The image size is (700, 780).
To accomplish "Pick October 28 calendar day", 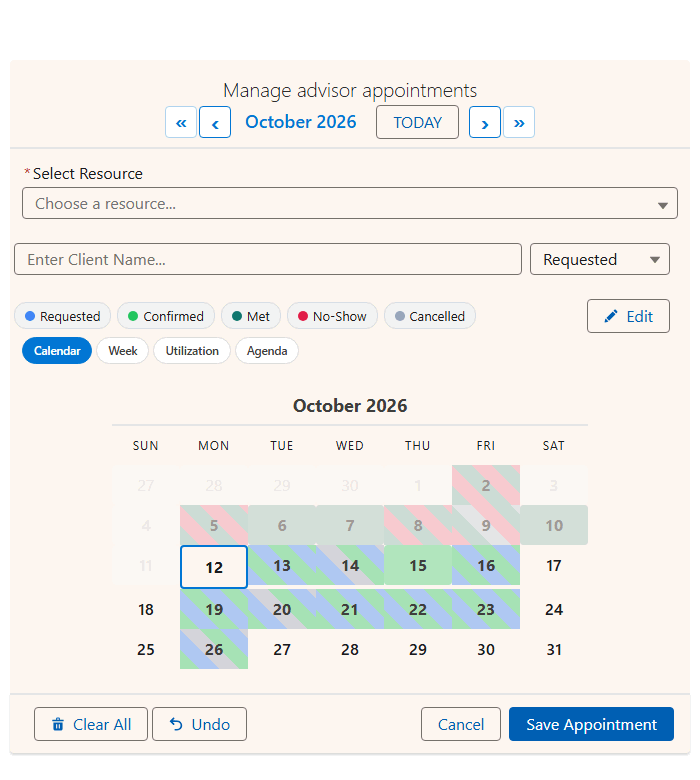I will (x=350, y=649).
